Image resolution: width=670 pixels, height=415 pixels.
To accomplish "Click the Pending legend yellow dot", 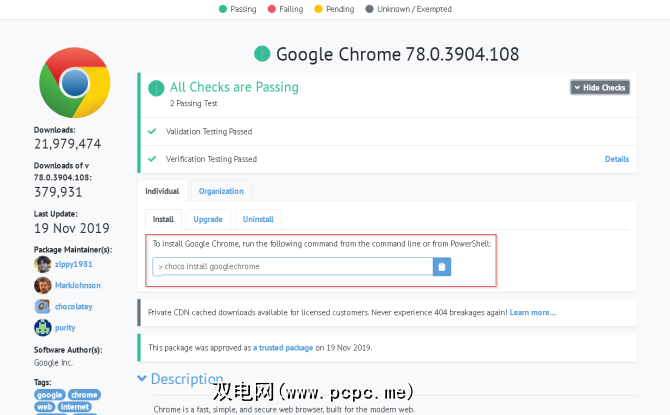I will (x=318, y=9).
